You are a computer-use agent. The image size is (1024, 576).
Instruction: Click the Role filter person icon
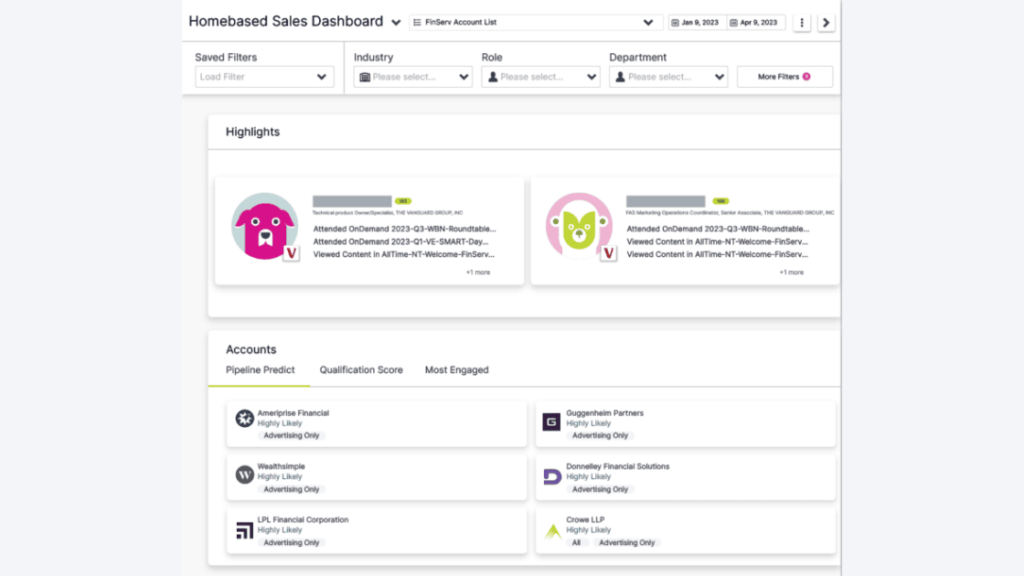492,76
